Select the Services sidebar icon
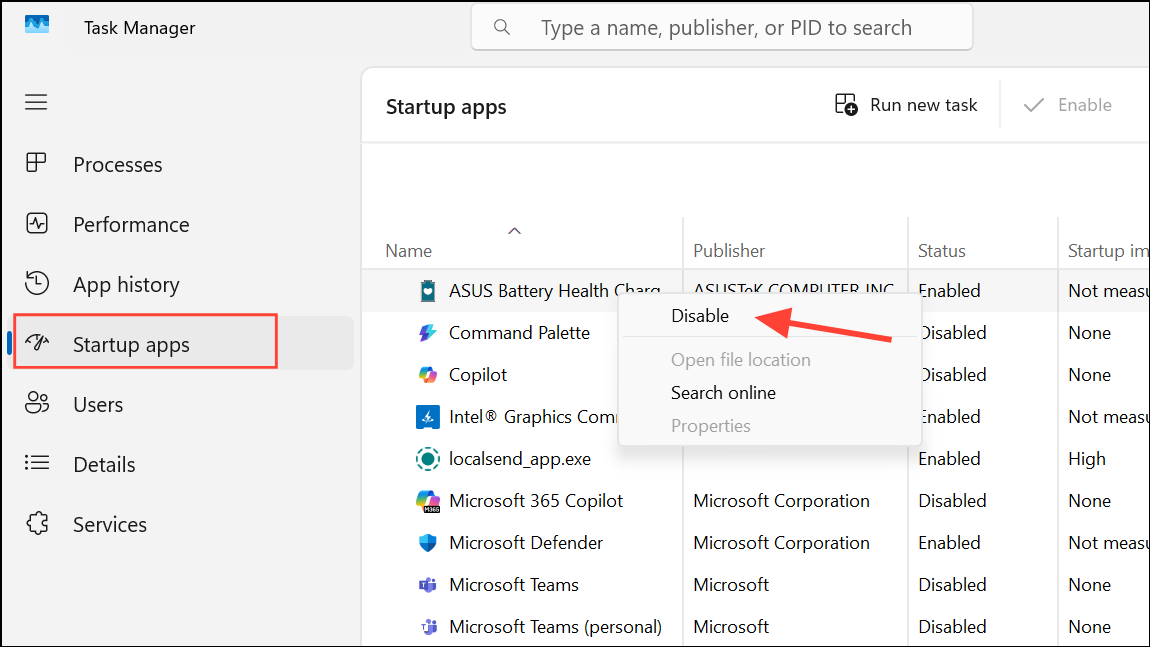This screenshot has width=1150, height=647. click(x=36, y=524)
